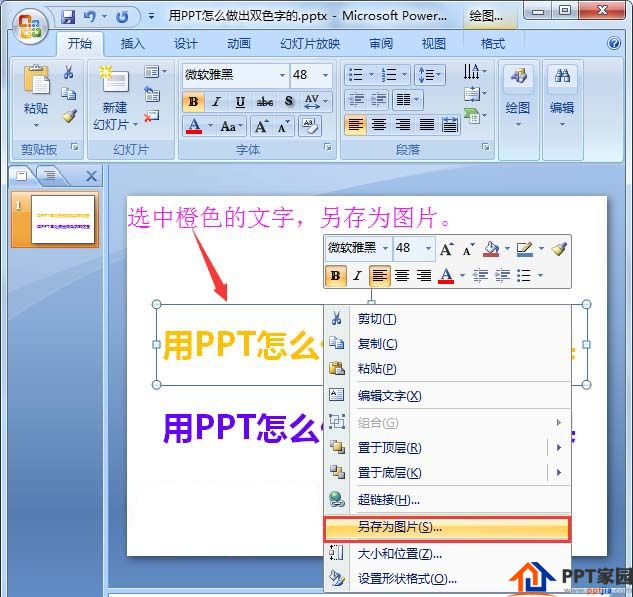Activate the Format Painter in ribbon
Viewport: 633px width, 597px height.
69,116
